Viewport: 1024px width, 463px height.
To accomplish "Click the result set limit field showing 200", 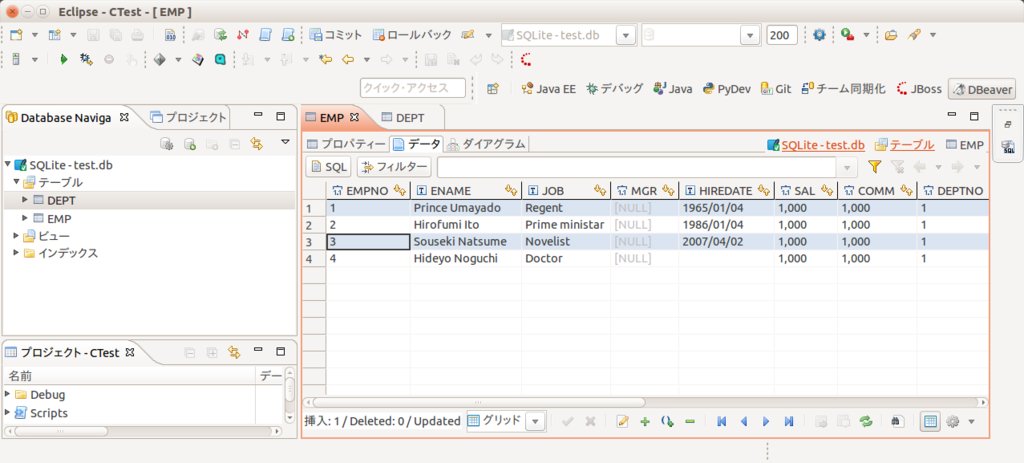I will click(782, 35).
